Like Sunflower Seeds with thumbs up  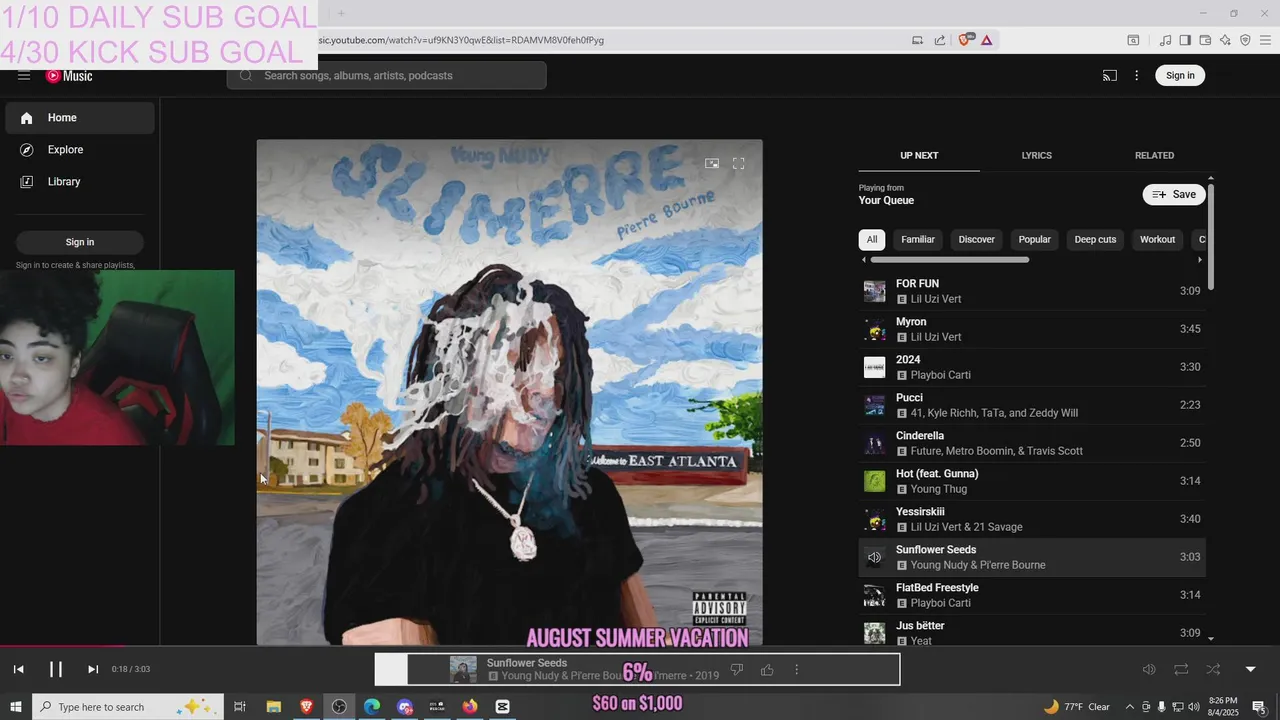tap(767, 670)
